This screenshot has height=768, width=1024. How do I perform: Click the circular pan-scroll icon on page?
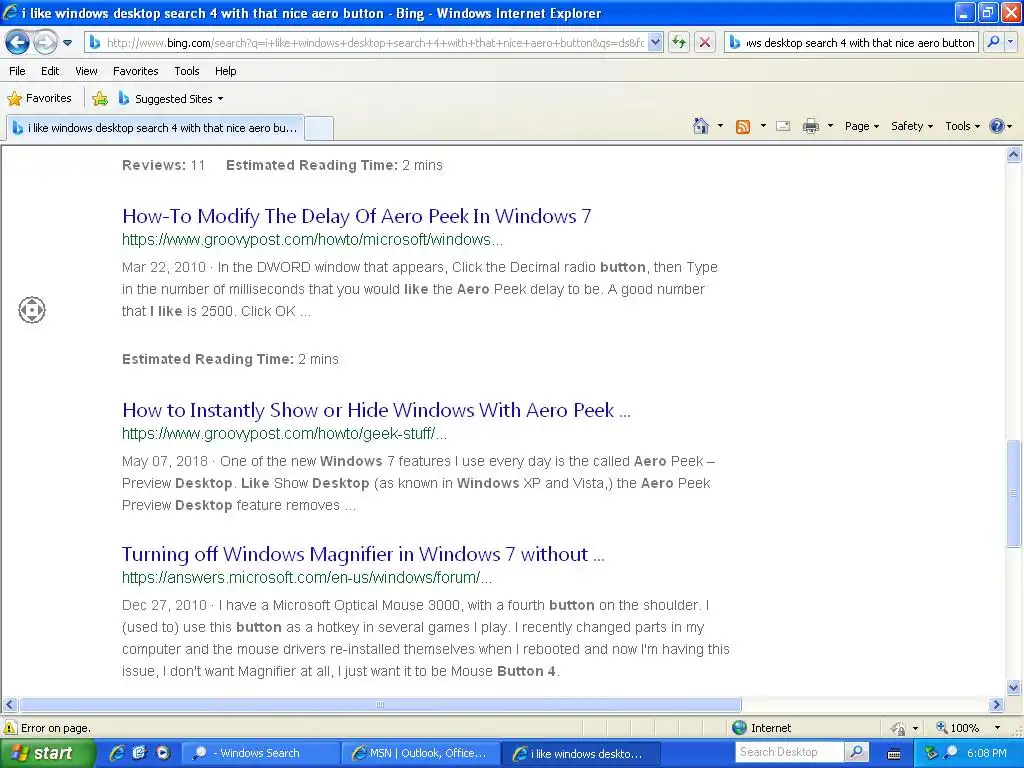pos(32,310)
